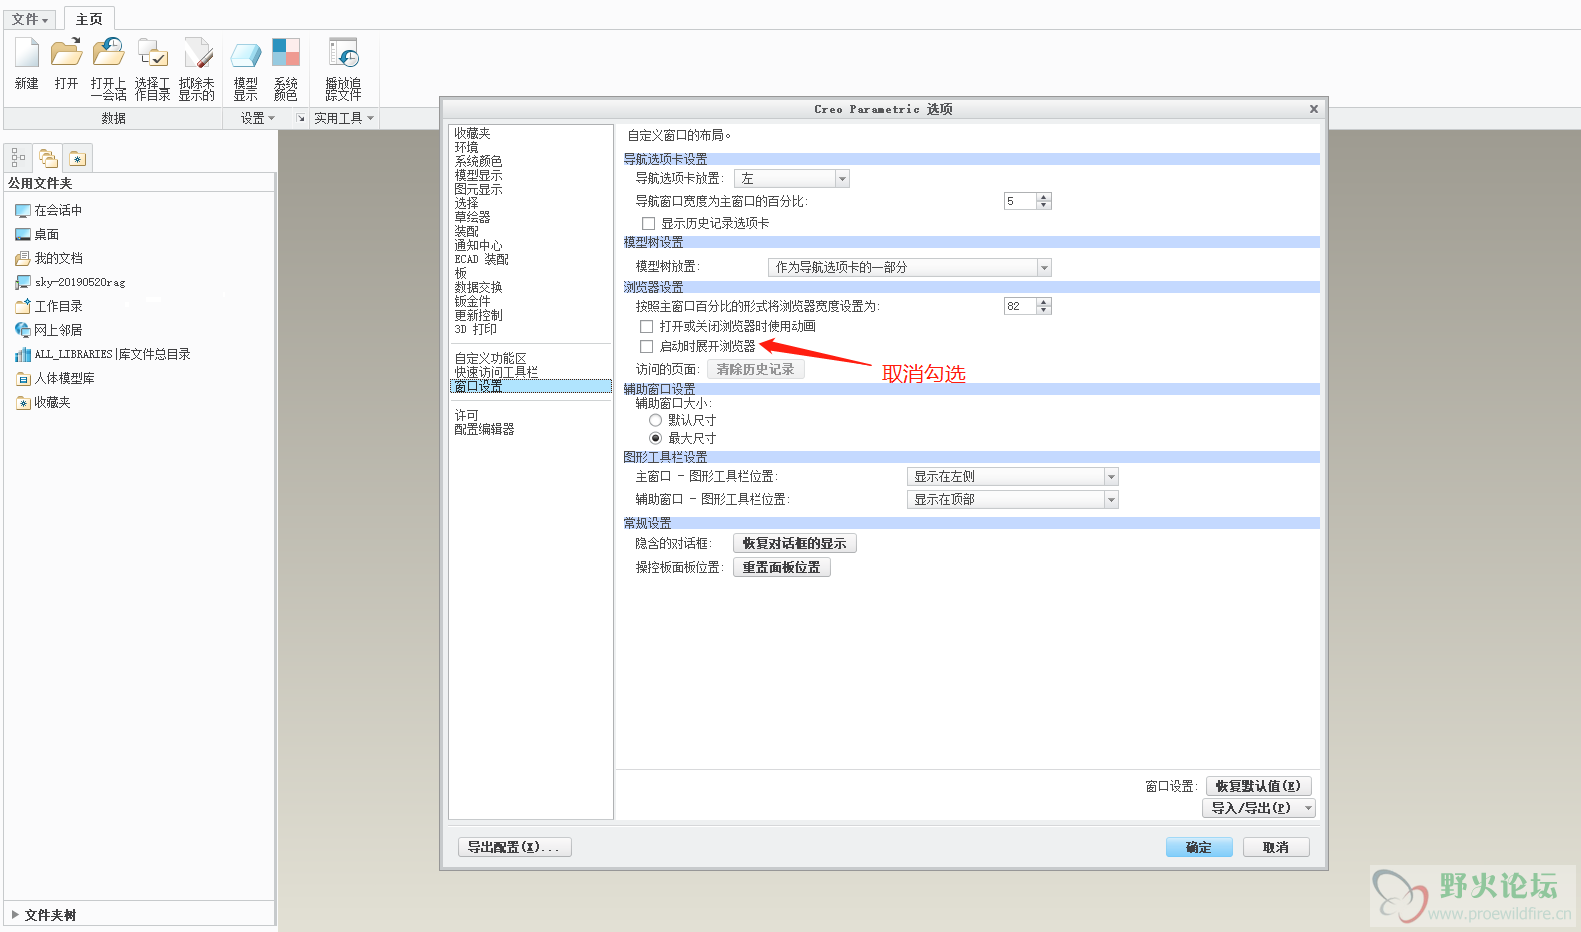Click 导出配置 button

pos(515,848)
